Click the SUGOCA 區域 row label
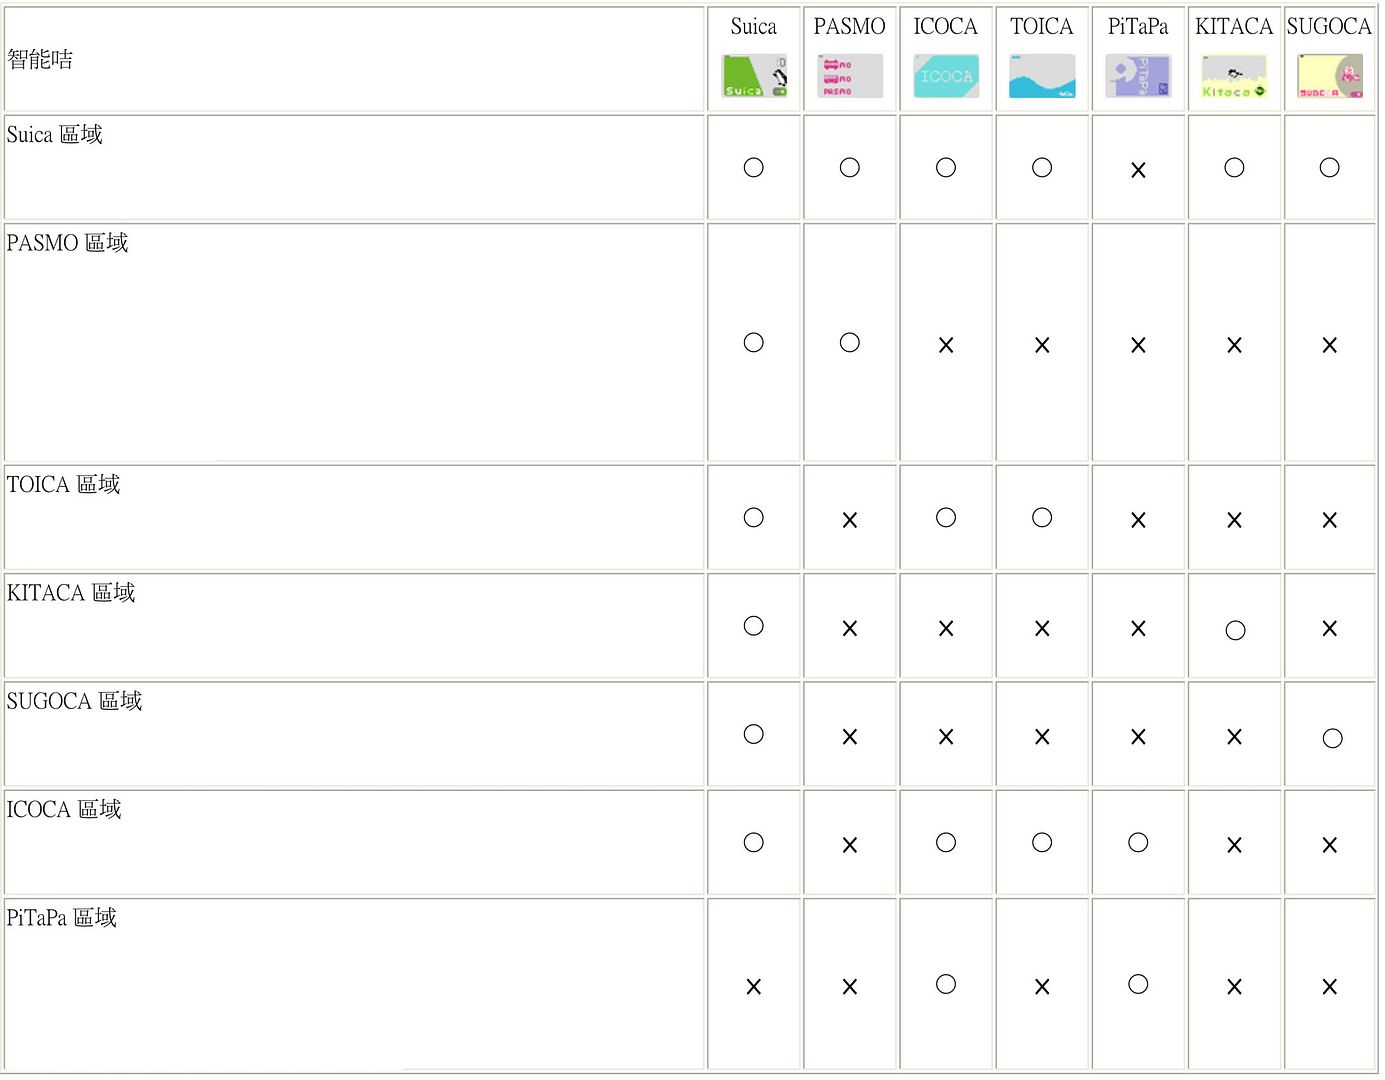The image size is (1385, 1080). click(74, 701)
